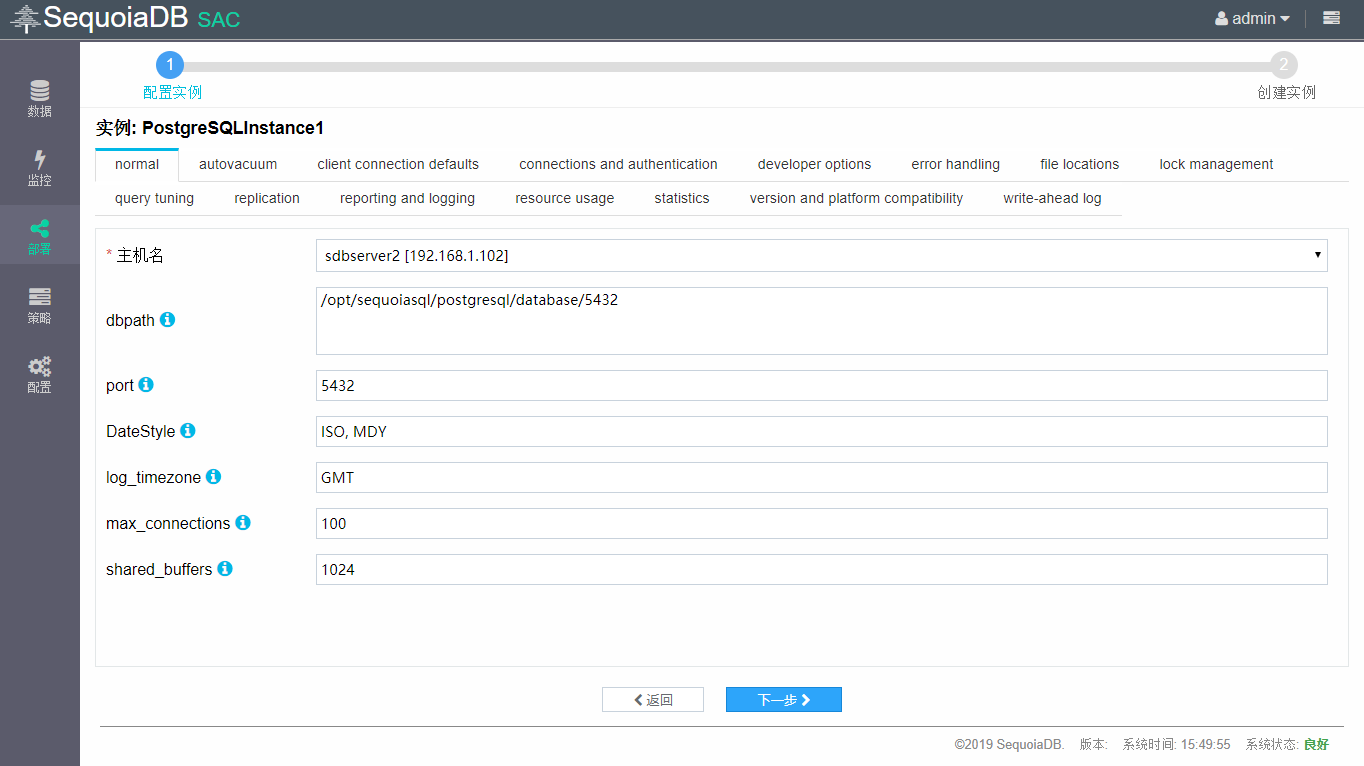
Task: Show the port info tooltip icon
Action: click(149, 384)
